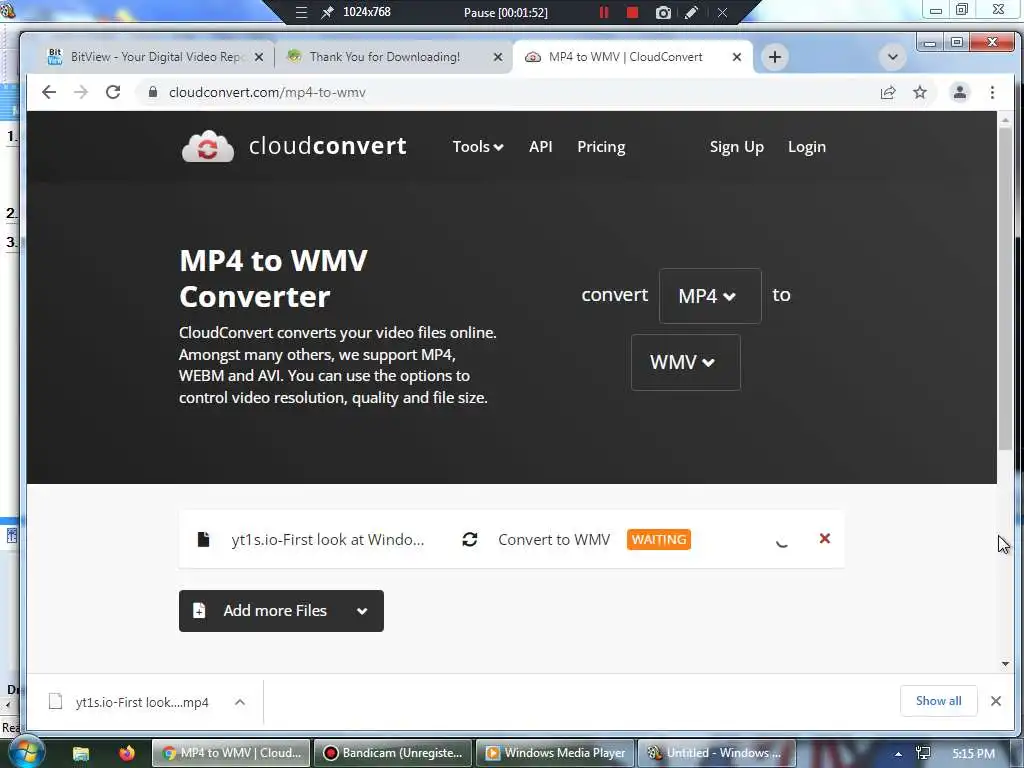Click the scrollbar up arrow
1024x768 pixels.
pos(1005,120)
